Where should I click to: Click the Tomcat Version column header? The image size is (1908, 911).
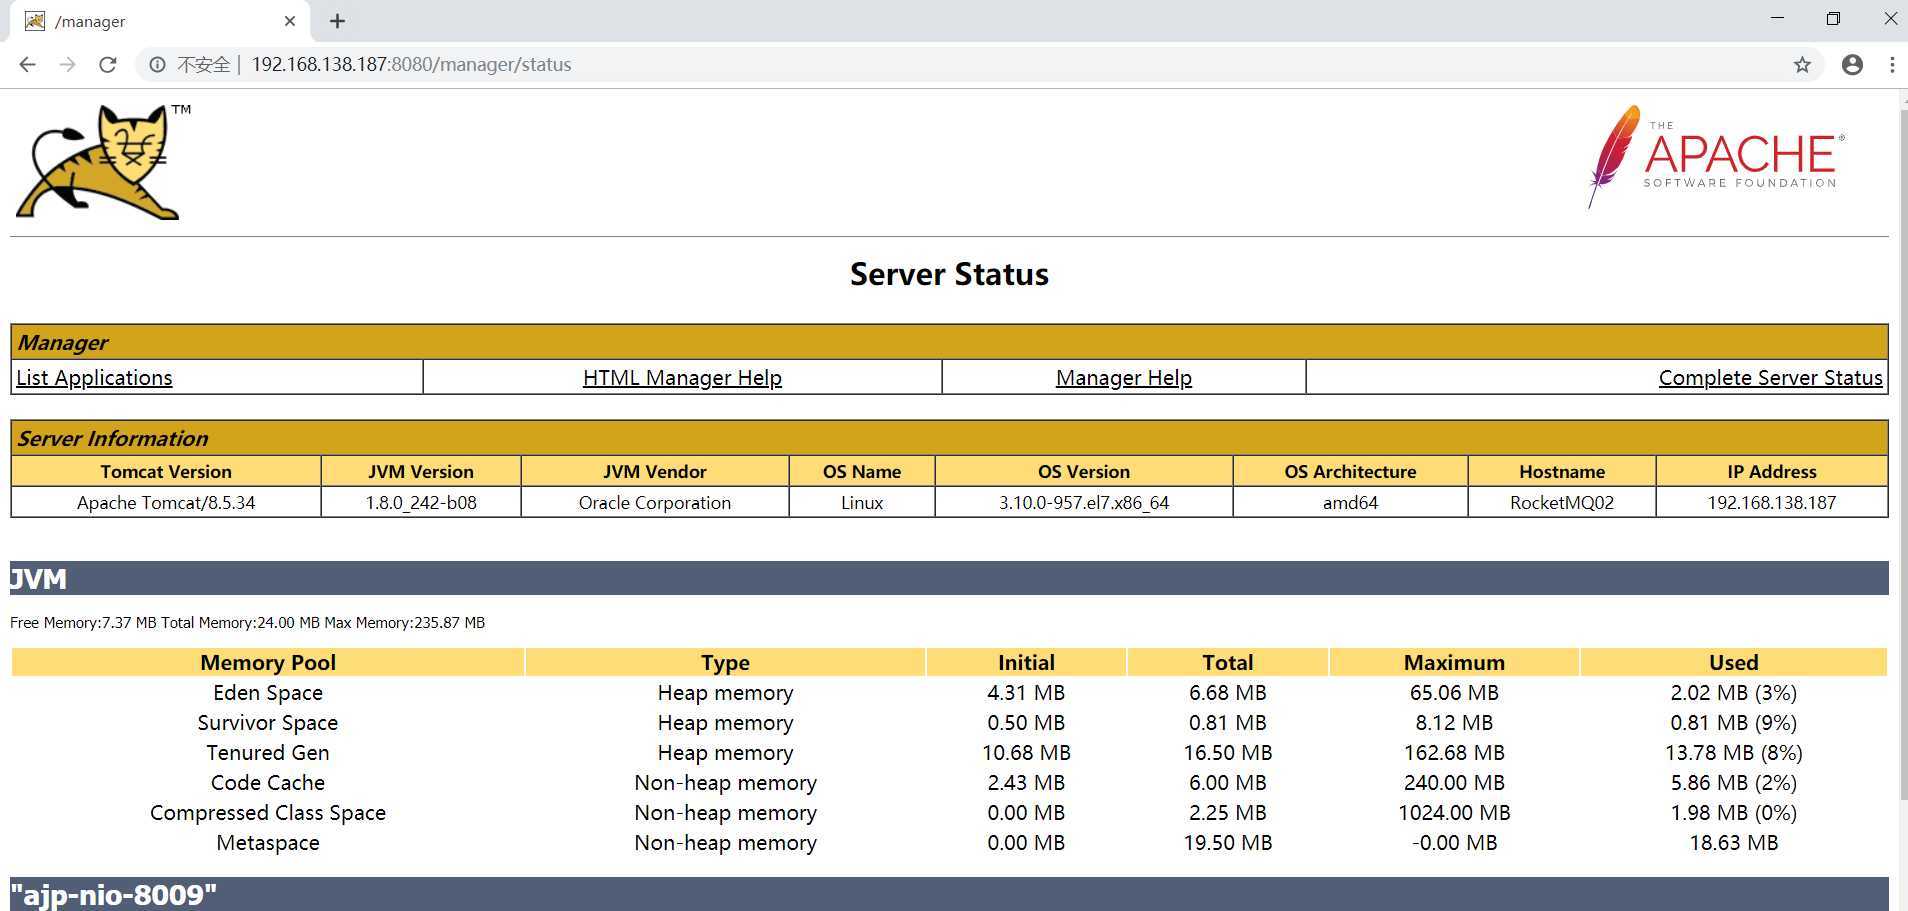tap(166, 471)
